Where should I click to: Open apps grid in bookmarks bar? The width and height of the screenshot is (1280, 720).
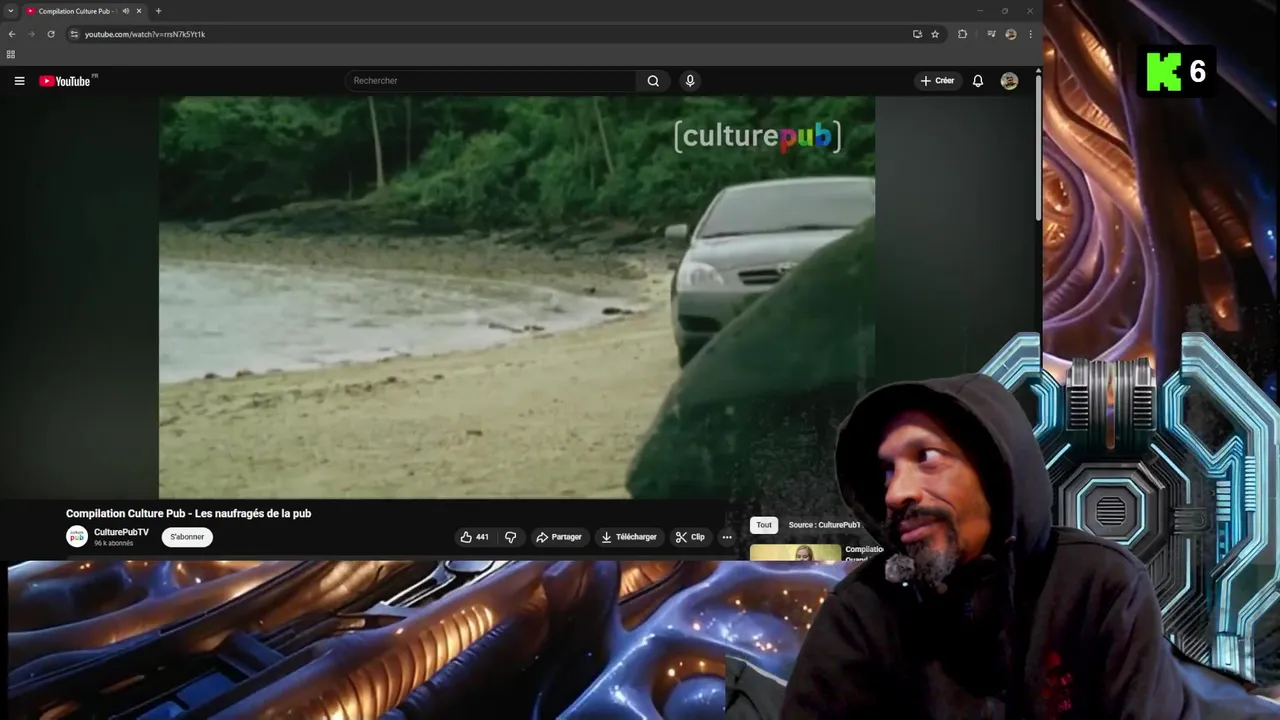[11, 54]
